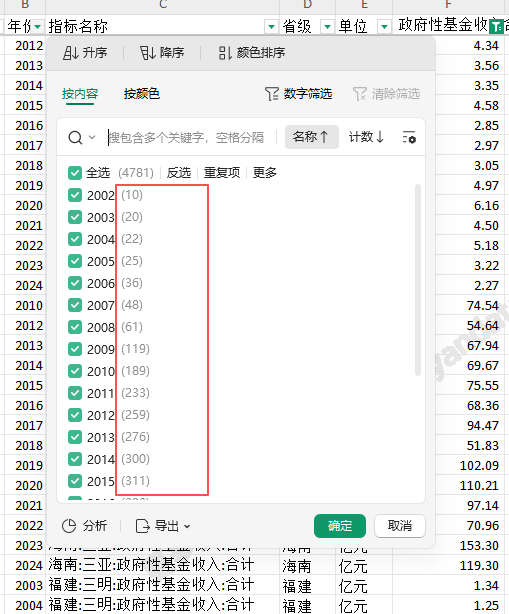The height and width of the screenshot is (614, 509).
Task: Open the search mode dropdown chevron
Action: 92,137
